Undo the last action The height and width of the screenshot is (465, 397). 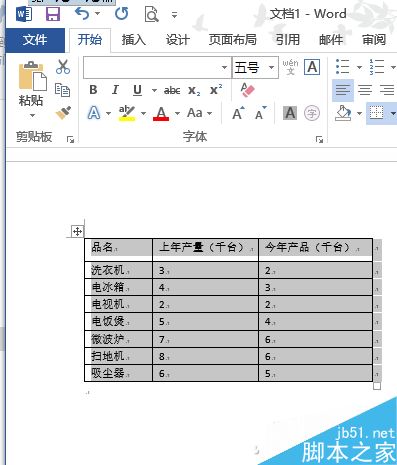click(x=82, y=14)
